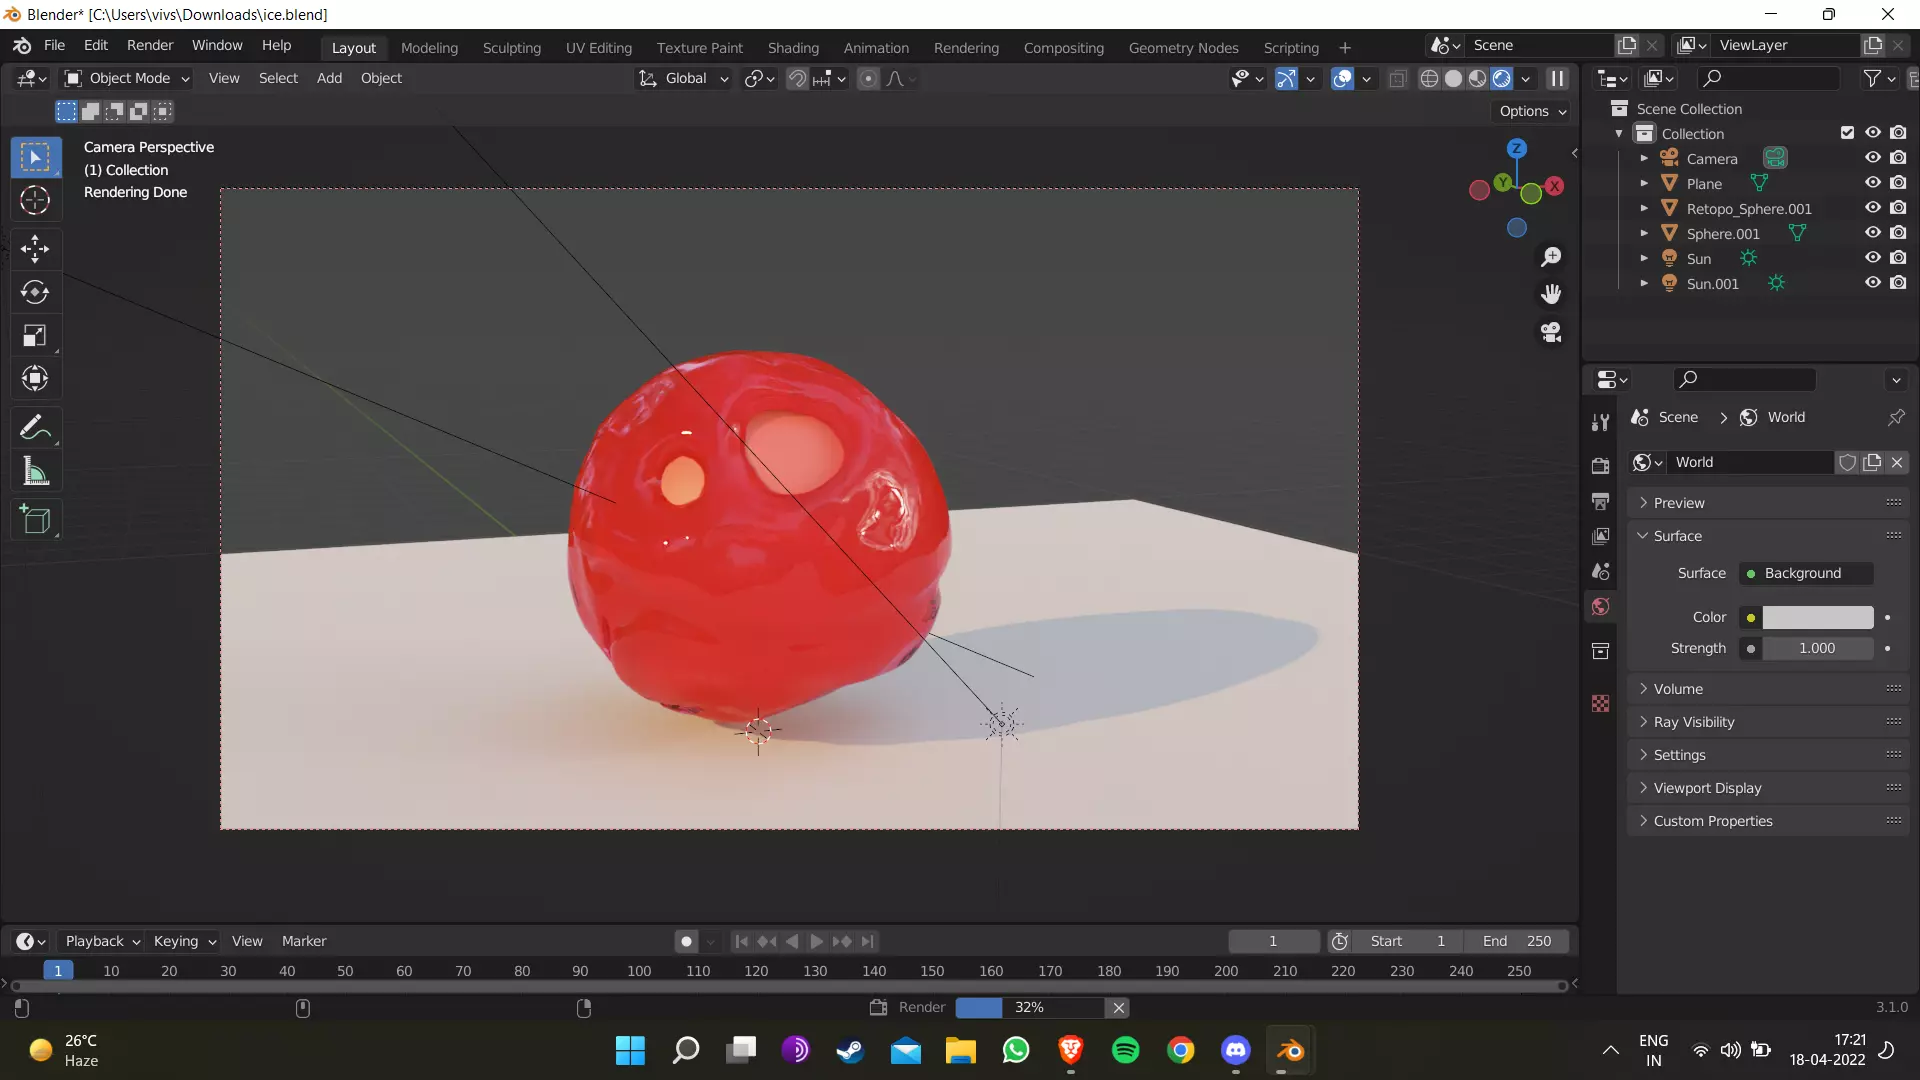Select the Annotate tool

(35, 428)
